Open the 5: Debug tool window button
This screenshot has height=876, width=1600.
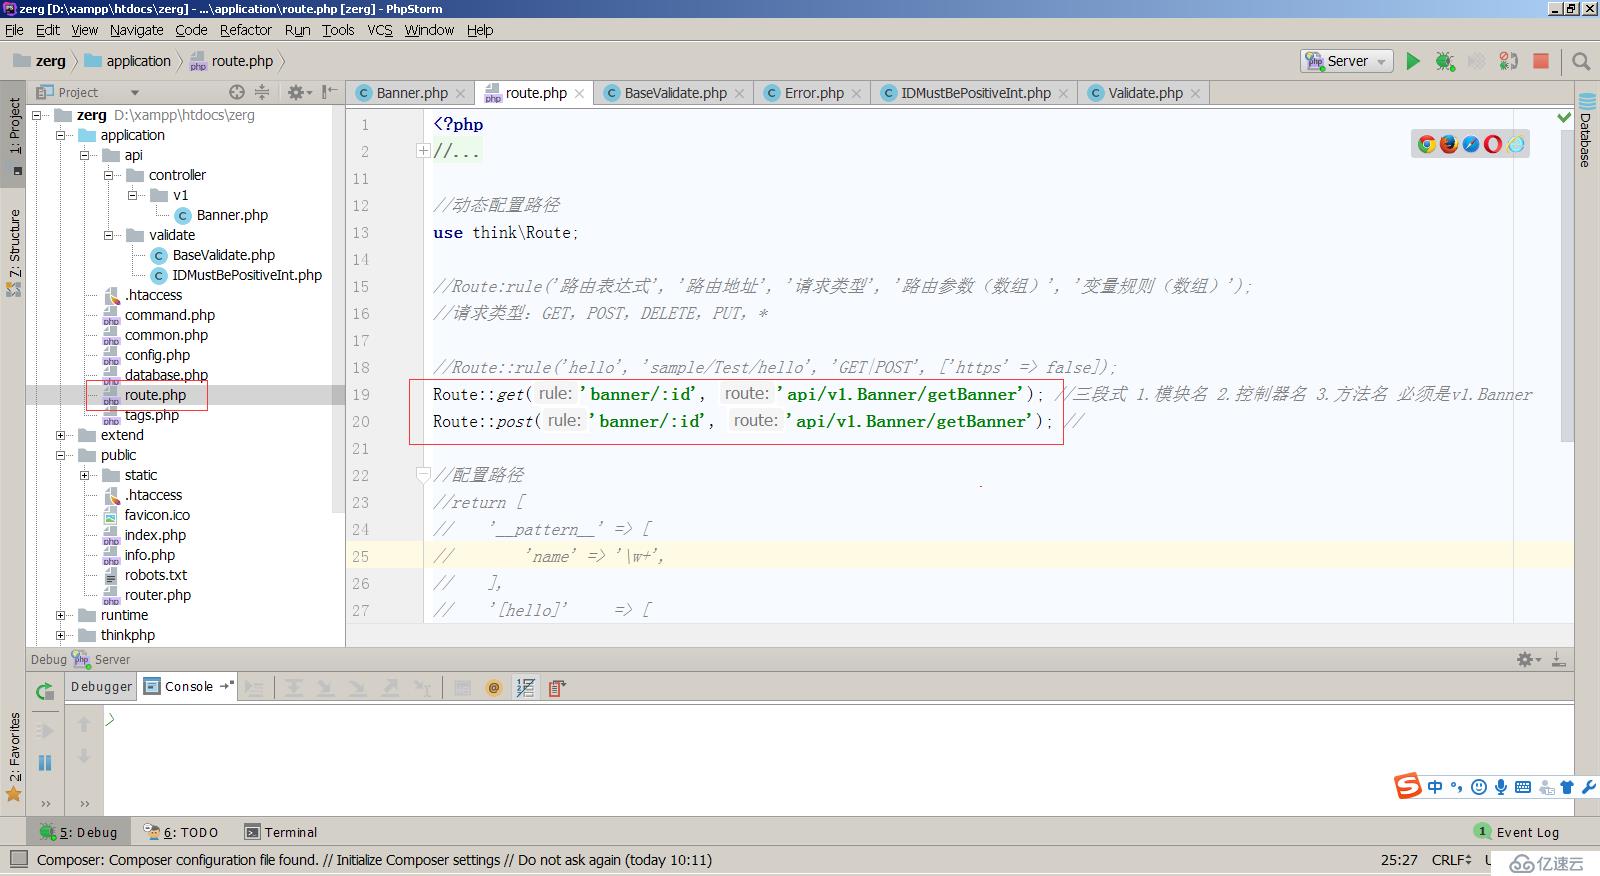pyautogui.click(x=78, y=832)
